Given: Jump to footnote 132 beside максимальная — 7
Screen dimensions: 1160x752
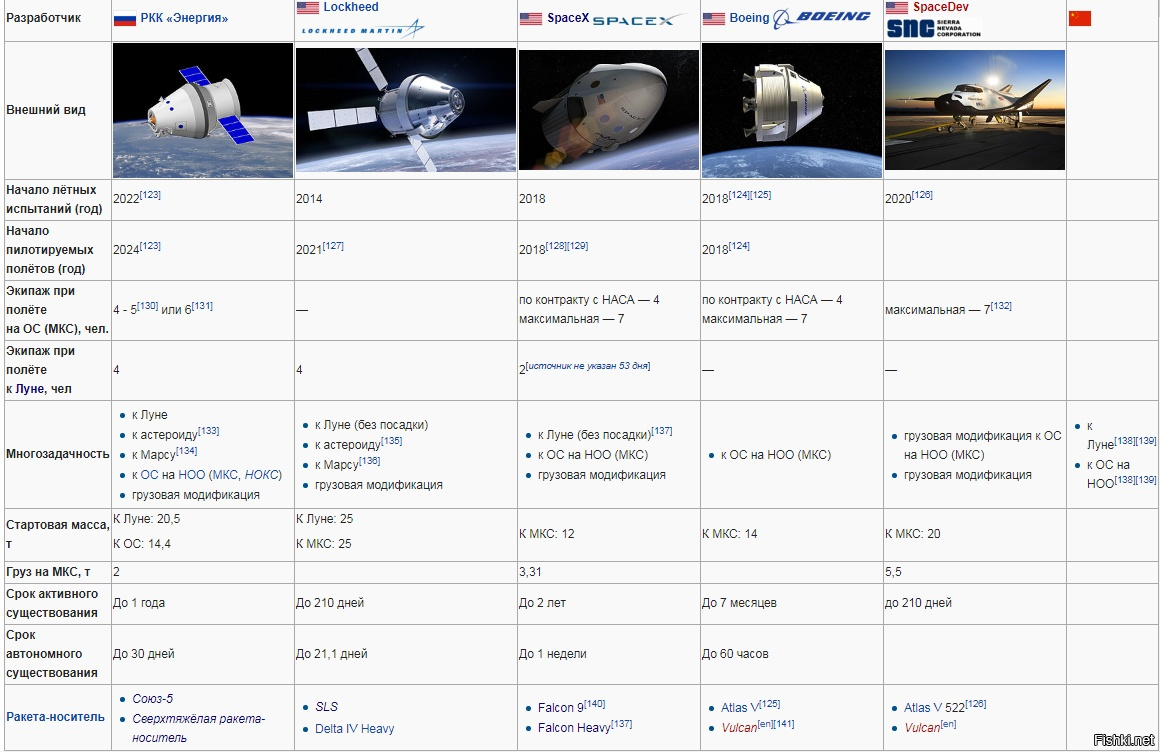Looking at the screenshot, I should (1001, 306).
